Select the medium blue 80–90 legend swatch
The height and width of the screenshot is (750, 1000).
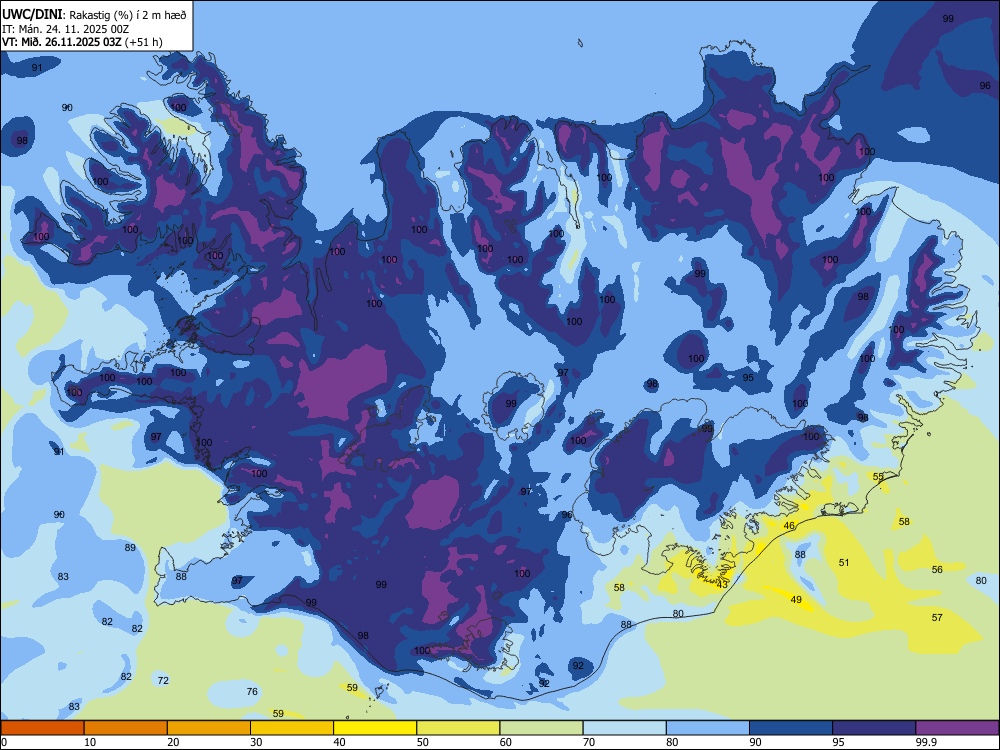click(708, 728)
